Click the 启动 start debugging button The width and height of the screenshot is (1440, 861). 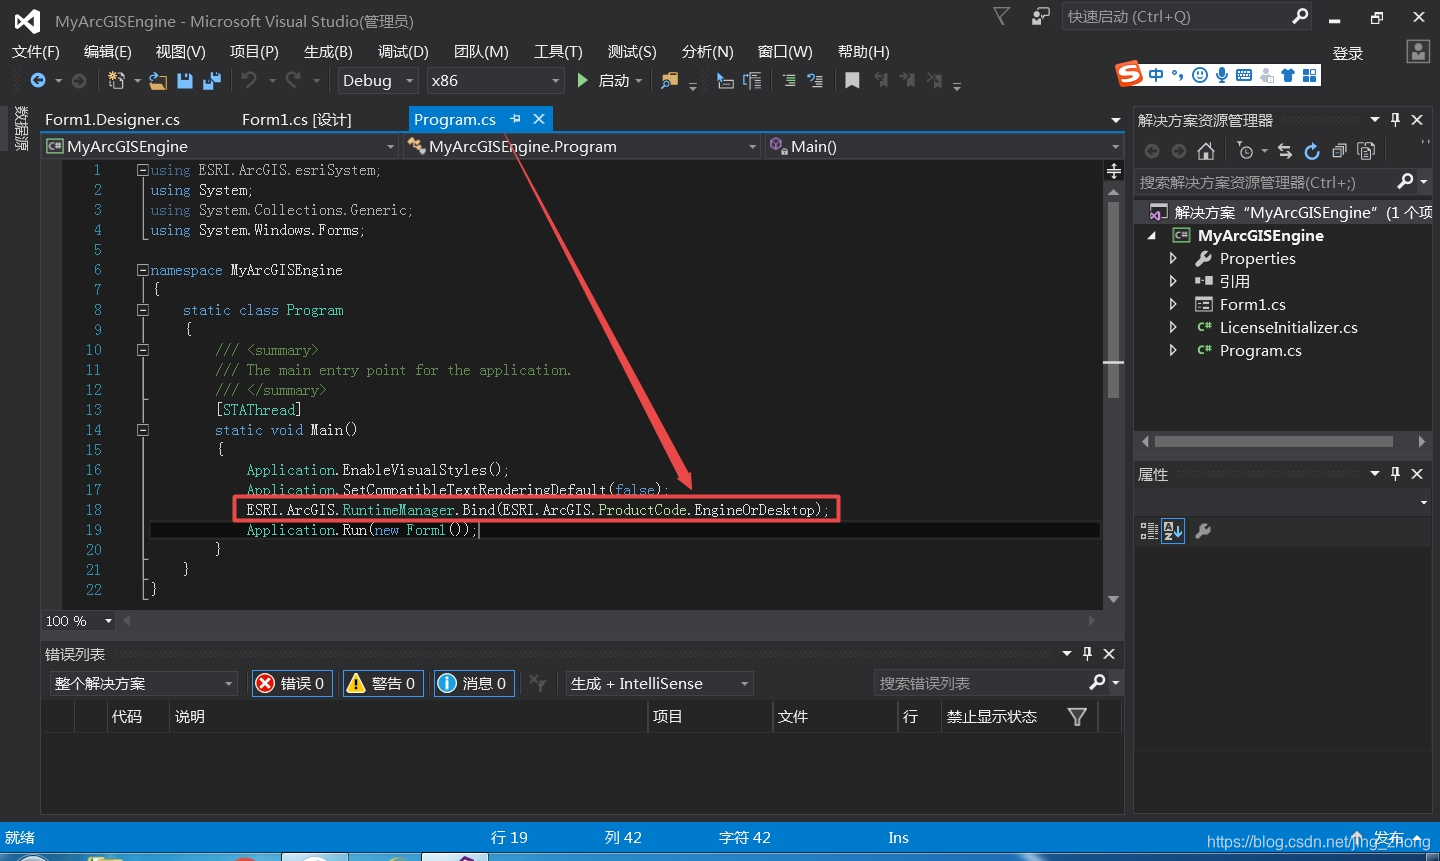(610, 81)
